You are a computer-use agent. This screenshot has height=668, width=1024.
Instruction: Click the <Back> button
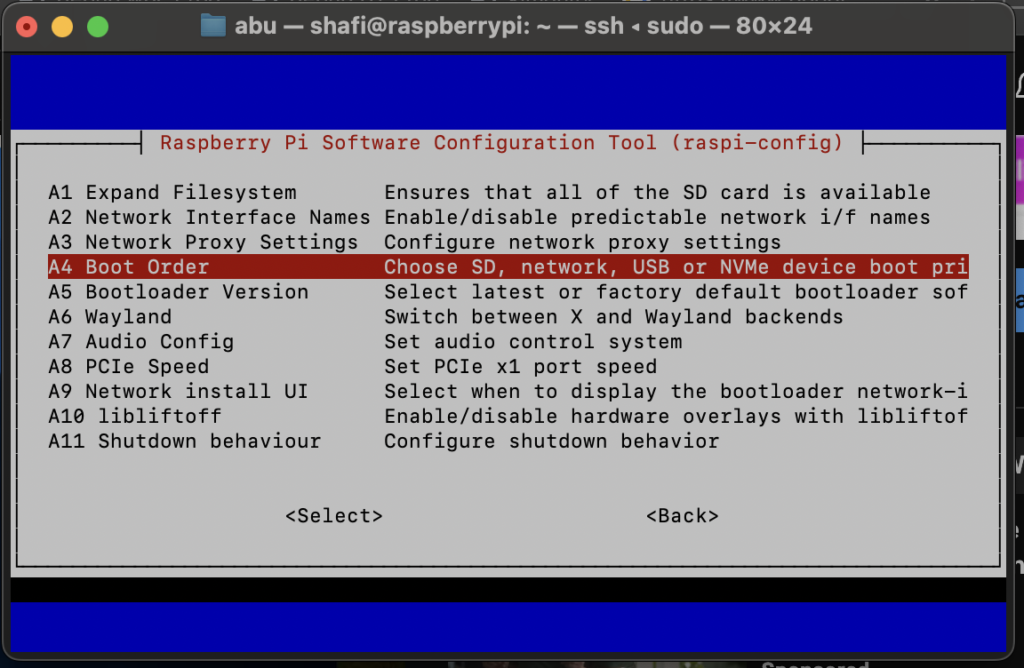pos(682,516)
